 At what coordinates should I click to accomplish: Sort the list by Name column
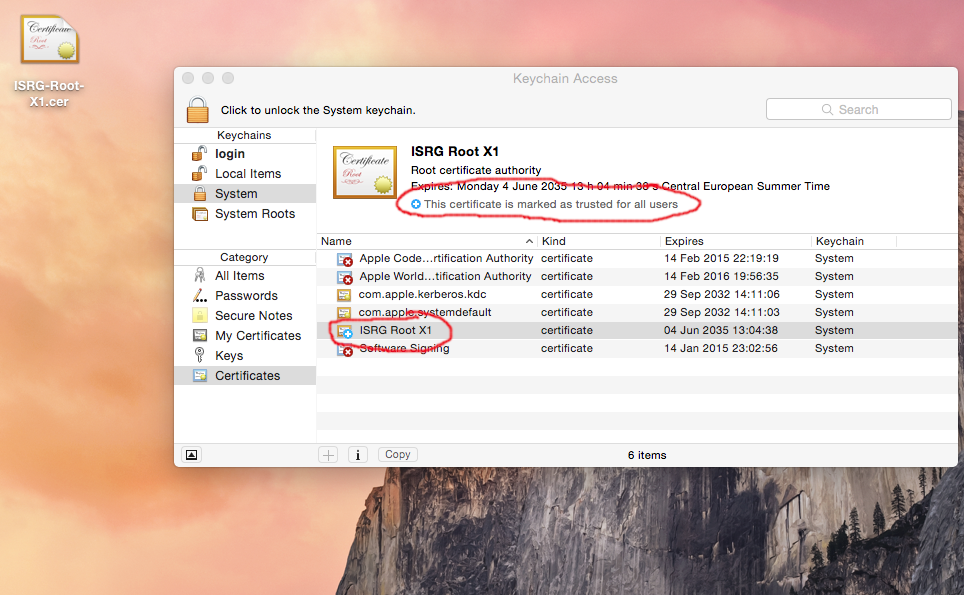(x=427, y=241)
